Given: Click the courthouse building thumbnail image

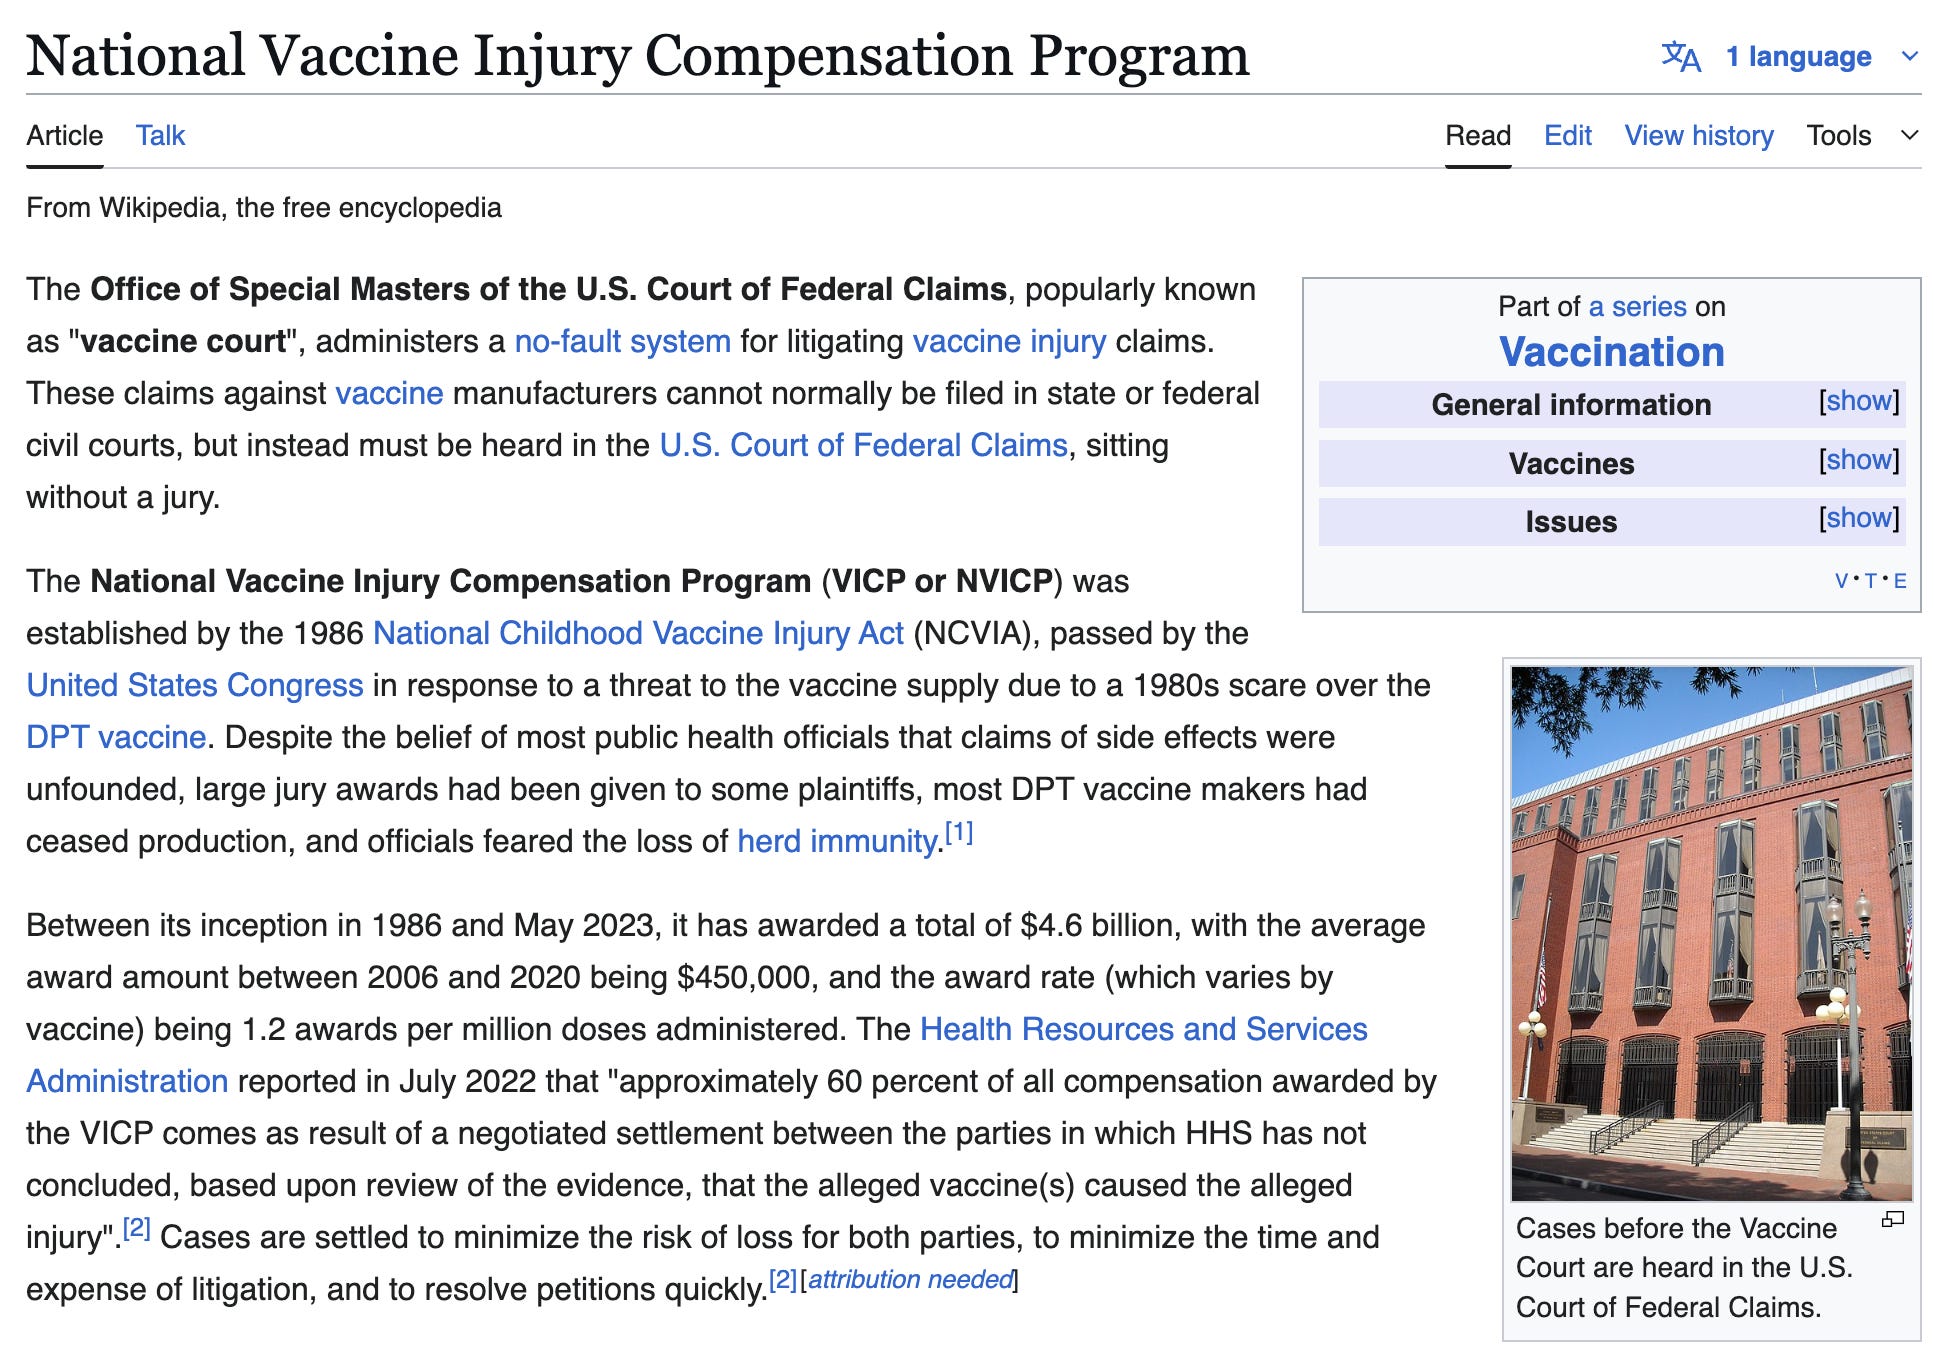Looking at the screenshot, I should tap(1710, 932).
